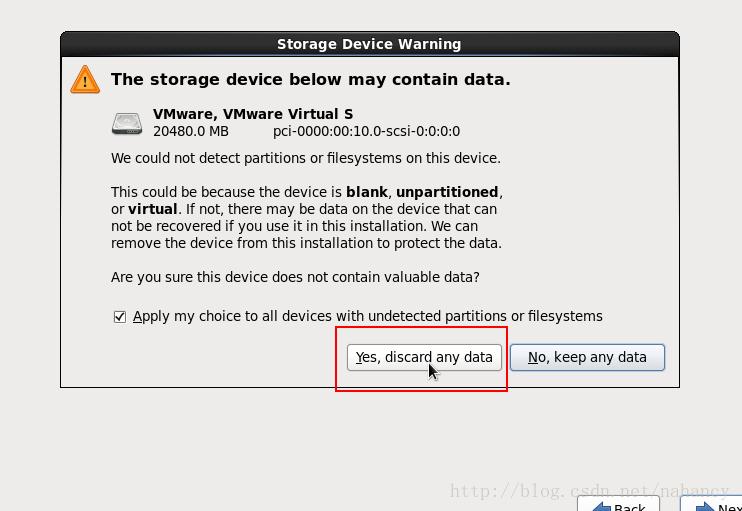This screenshot has height=511, width=742.
Task: Click the Storage Device Warning title bar
Action: (369, 44)
